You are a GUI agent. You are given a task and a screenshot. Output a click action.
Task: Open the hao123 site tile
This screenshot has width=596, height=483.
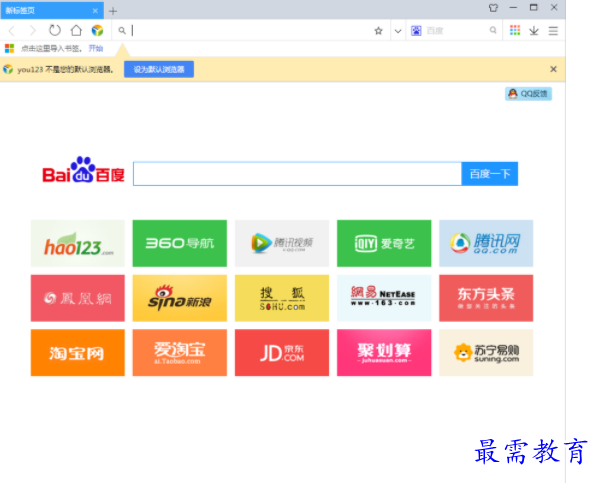[78, 243]
